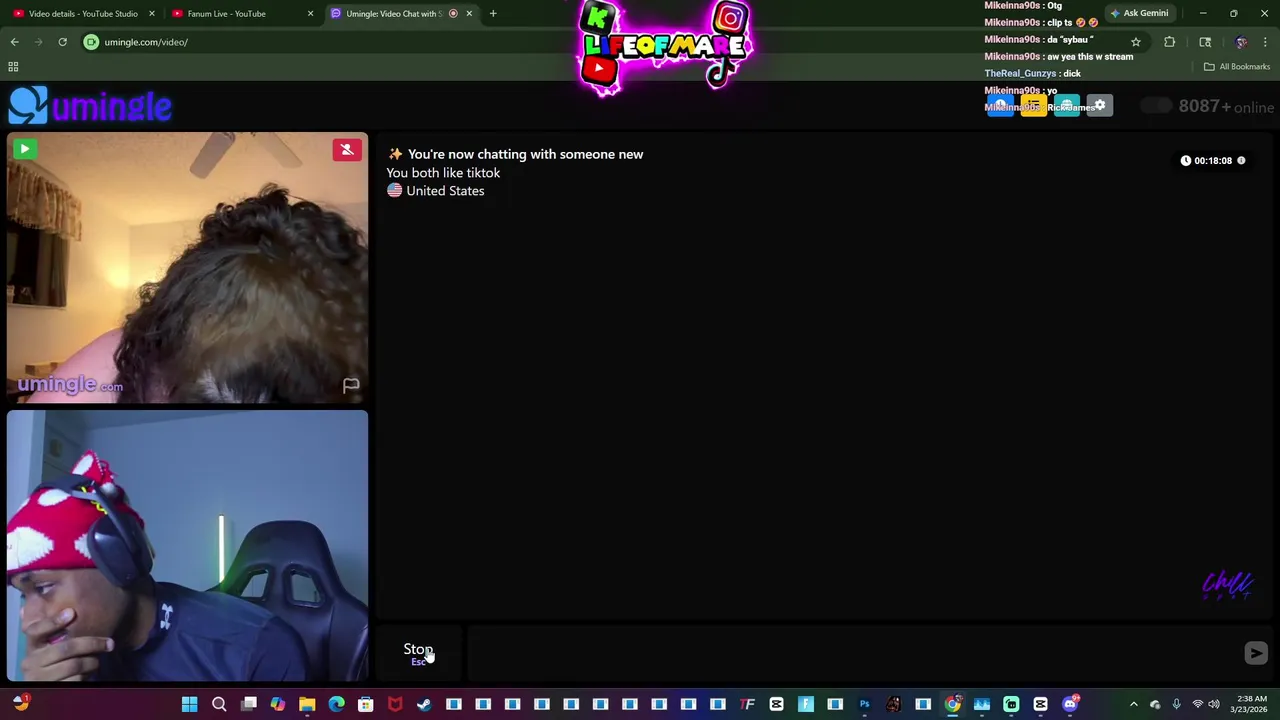Go back in browser history
Image resolution: width=1280 pixels, height=720 pixels.
14,42
